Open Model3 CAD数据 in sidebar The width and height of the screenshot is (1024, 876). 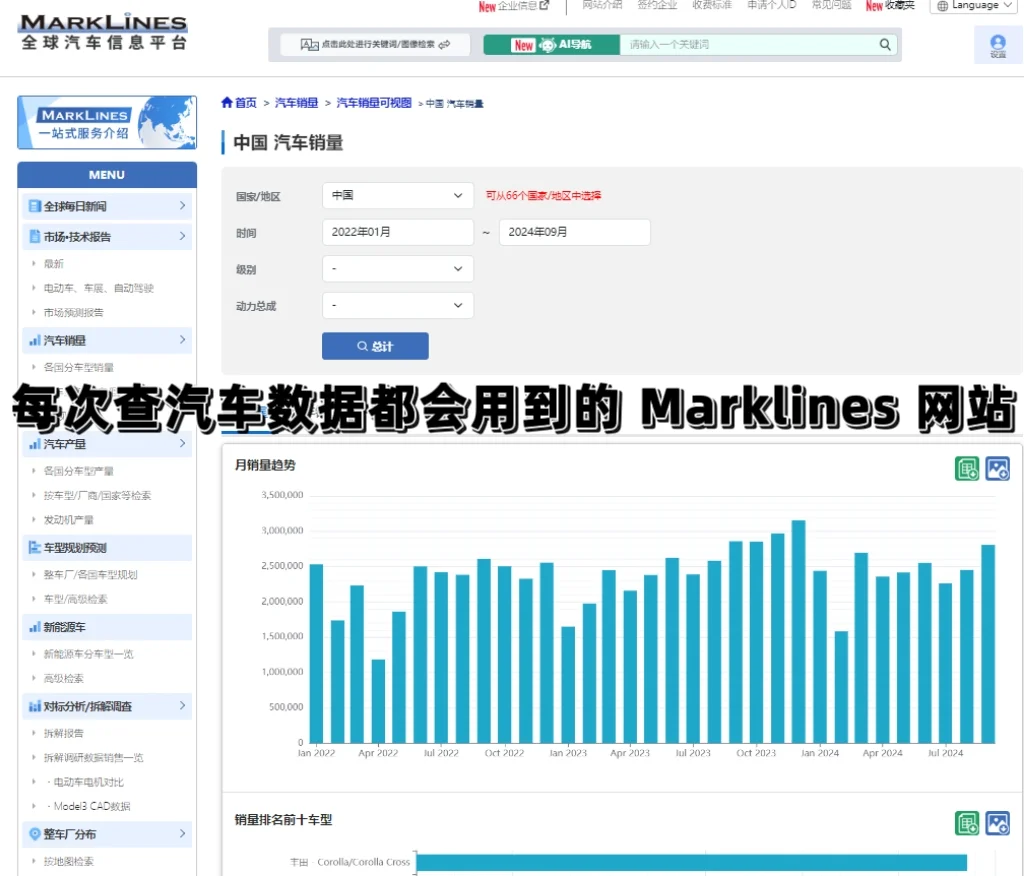pos(91,806)
